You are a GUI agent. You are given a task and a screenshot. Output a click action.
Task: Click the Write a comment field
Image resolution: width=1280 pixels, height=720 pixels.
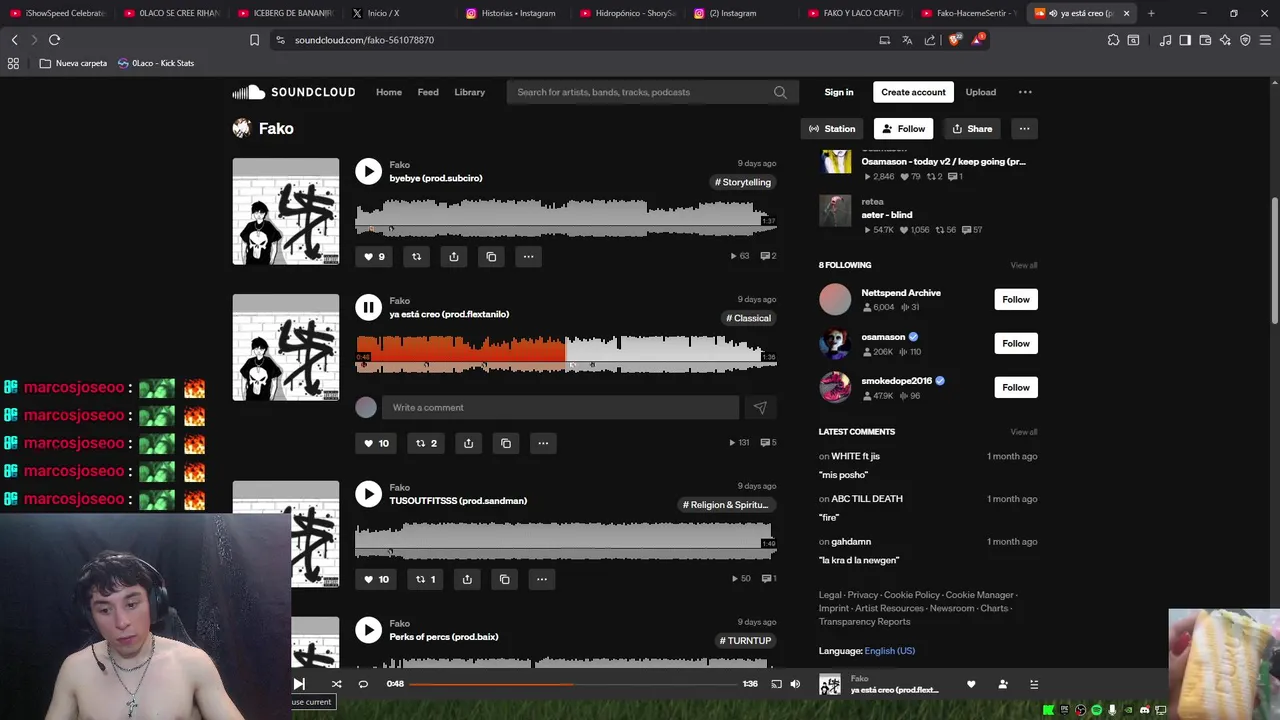click(x=560, y=407)
